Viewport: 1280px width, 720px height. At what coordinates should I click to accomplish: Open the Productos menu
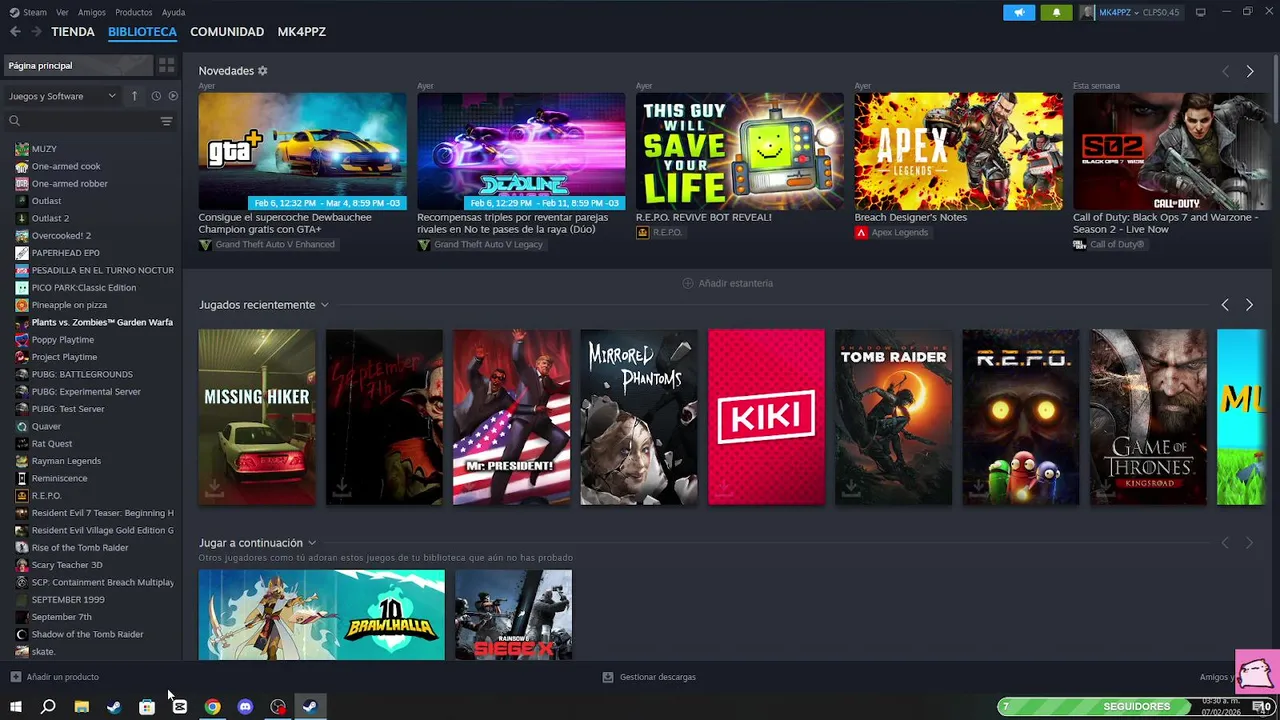(x=134, y=12)
